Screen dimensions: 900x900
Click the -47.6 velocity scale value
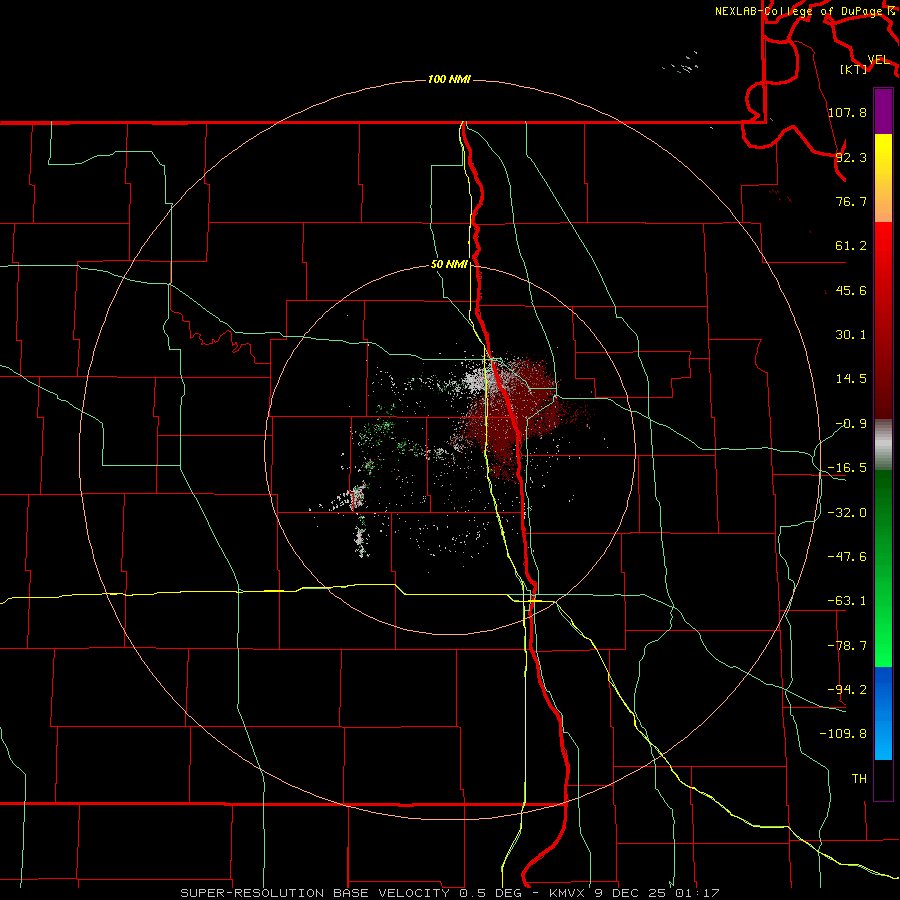coord(847,557)
